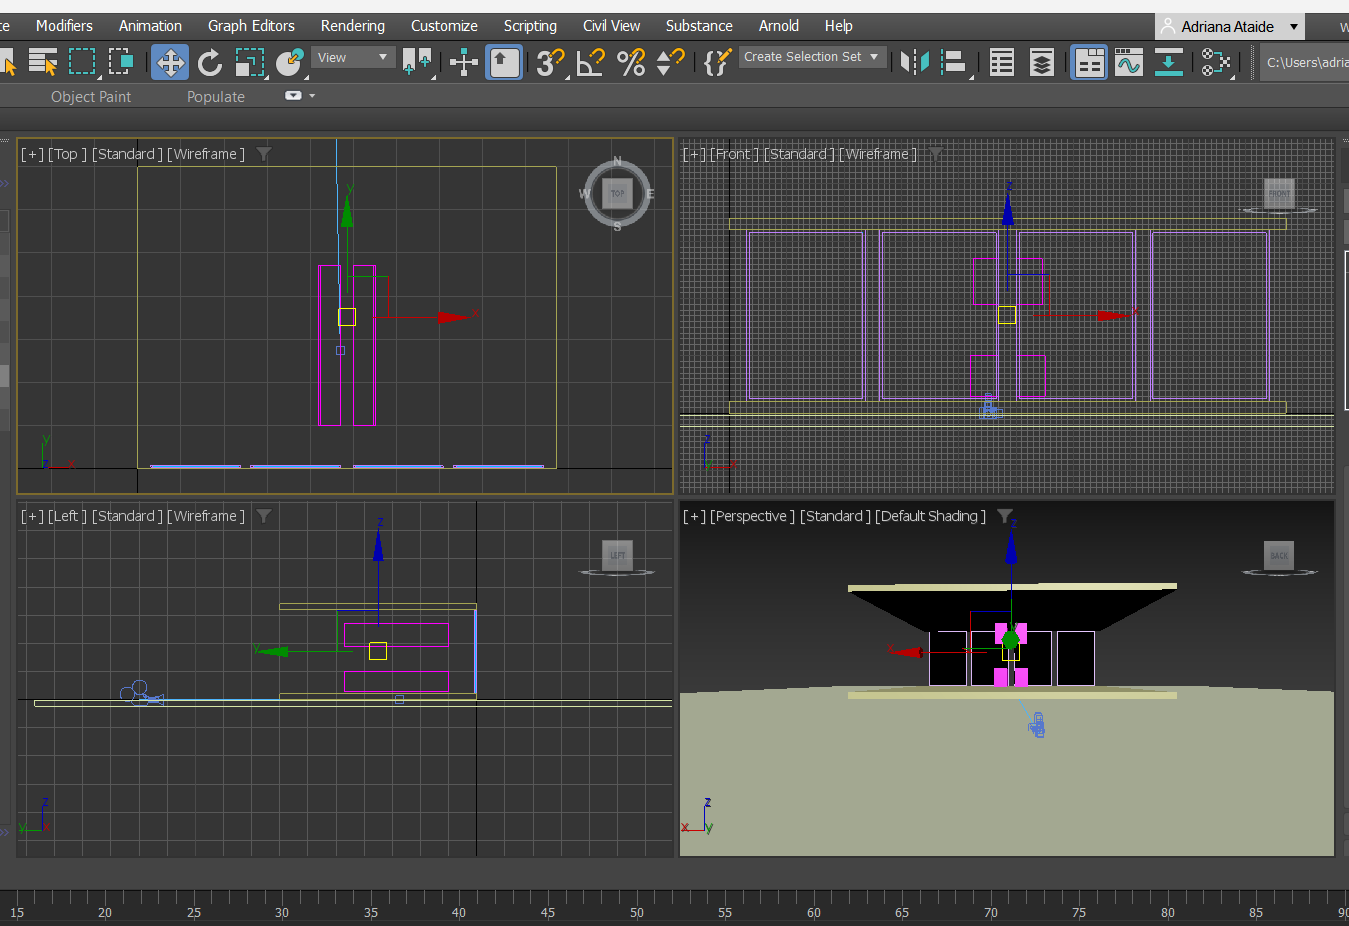Open the View coordinate system dropdown
This screenshot has height=926, width=1349.
click(353, 58)
